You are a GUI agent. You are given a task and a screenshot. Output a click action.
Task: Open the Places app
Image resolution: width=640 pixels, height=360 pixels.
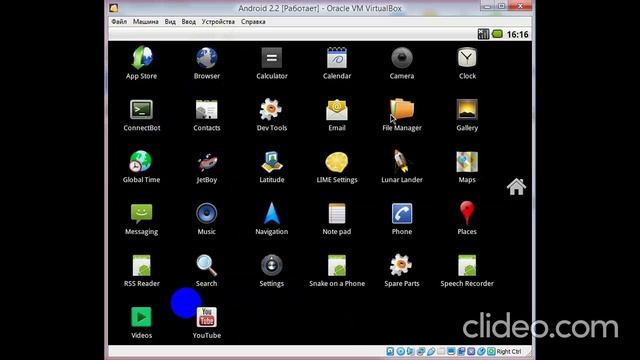pyautogui.click(x=467, y=218)
